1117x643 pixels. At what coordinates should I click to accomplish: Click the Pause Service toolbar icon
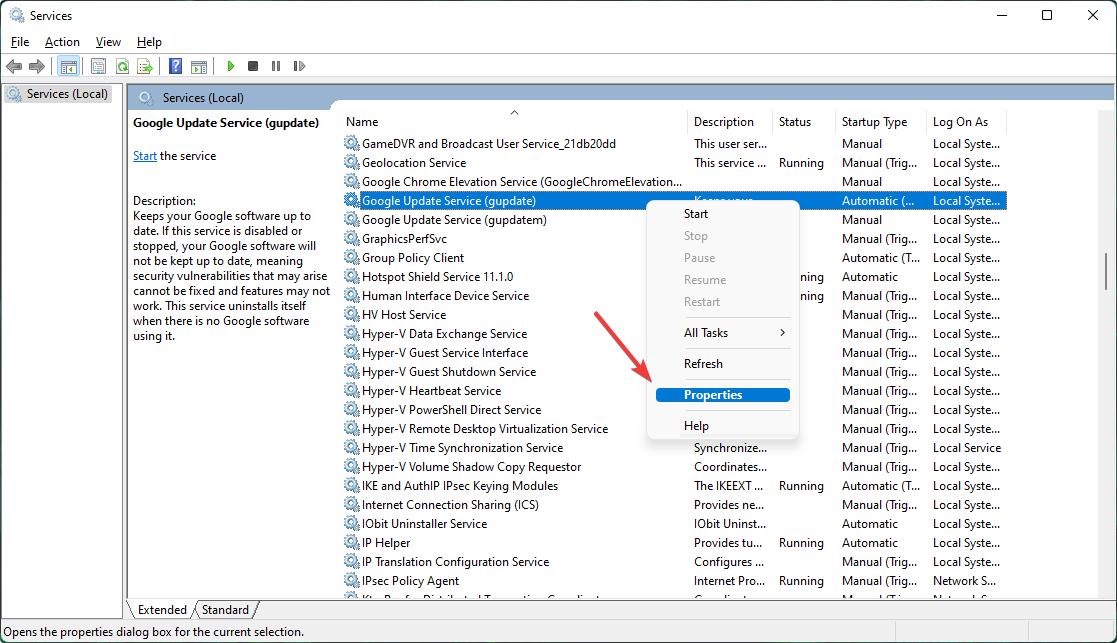pyautogui.click(x=276, y=66)
